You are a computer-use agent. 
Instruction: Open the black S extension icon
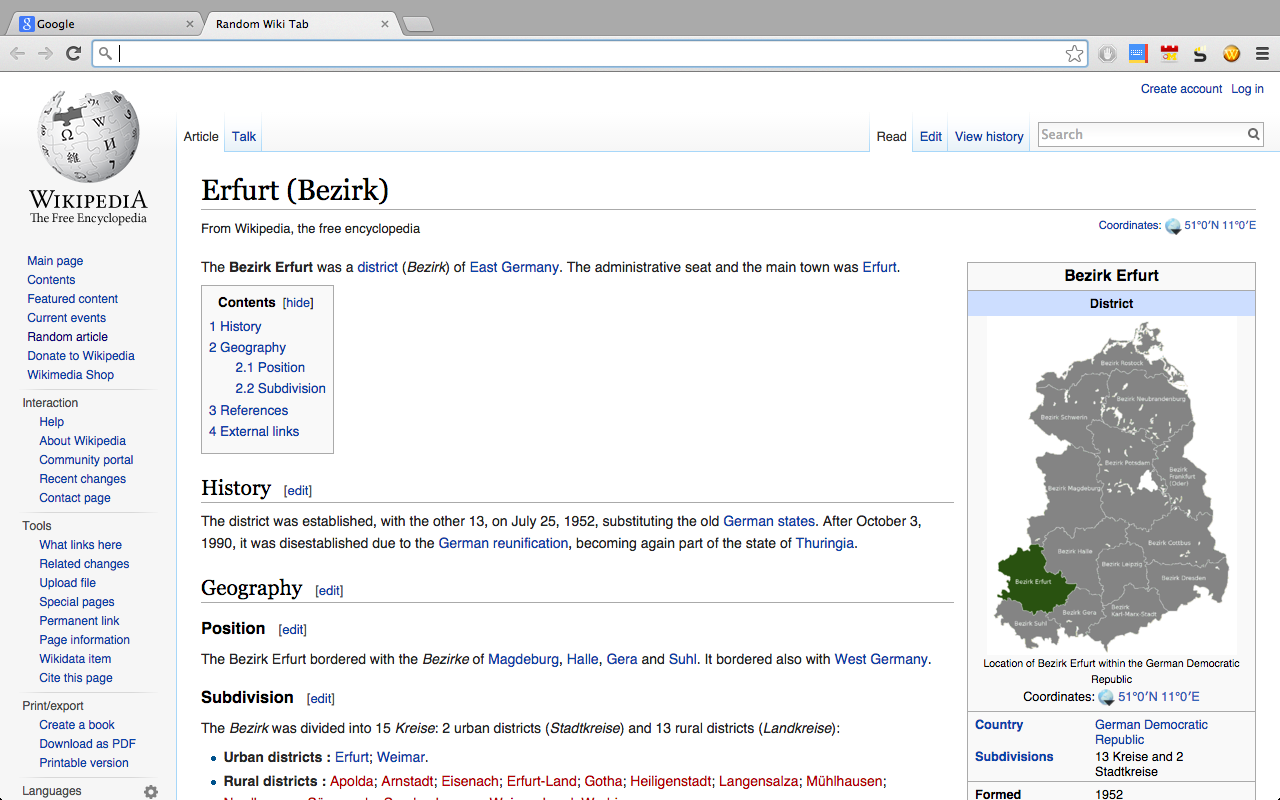[x=1200, y=54]
